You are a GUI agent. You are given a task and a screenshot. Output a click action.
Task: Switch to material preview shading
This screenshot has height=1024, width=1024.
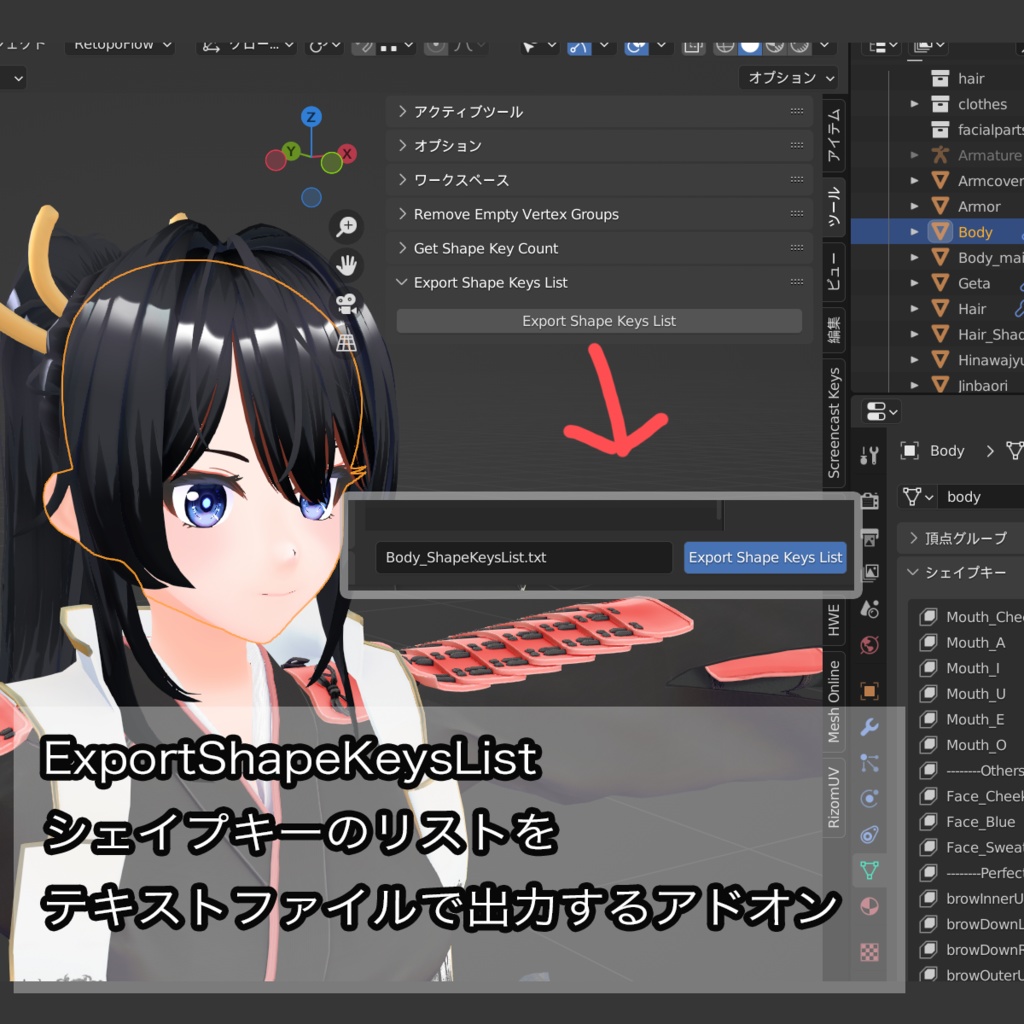click(x=775, y=47)
